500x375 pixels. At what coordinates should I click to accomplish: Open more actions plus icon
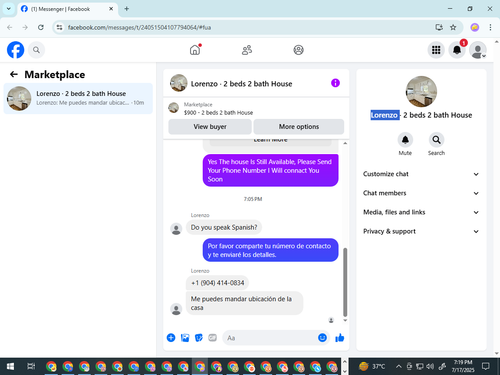tap(171, 338)
